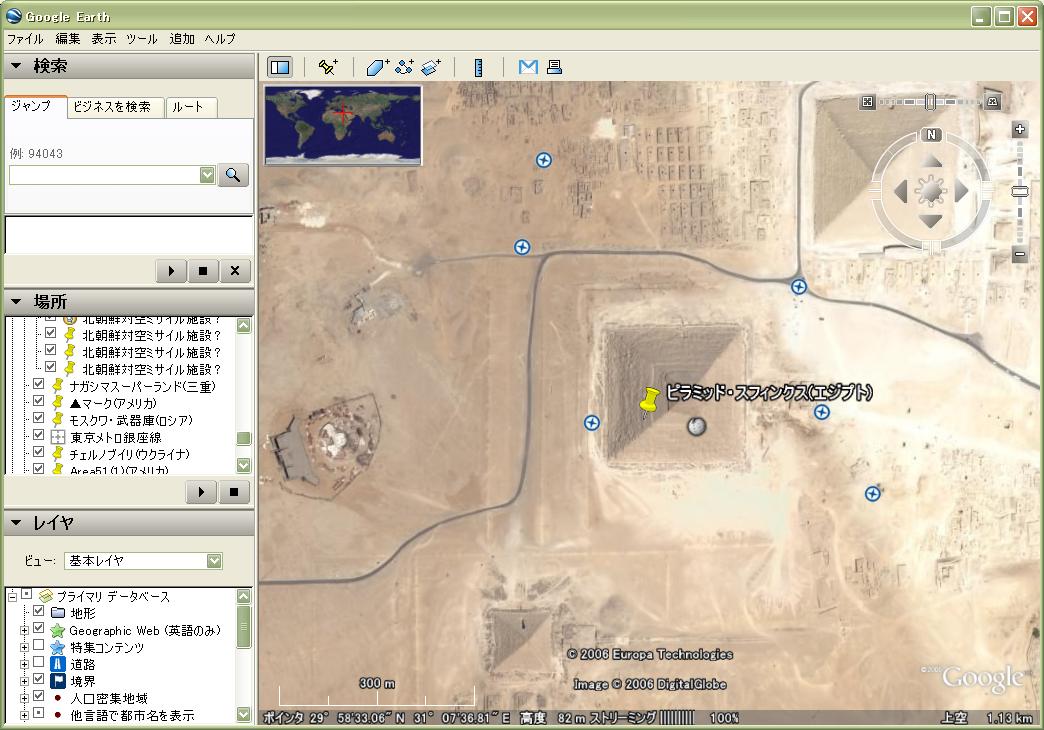Viewport: 1044px width, 730px height.
Task: Open the ファイル menu
Action: pyautogui.click(x=25, y=39)
